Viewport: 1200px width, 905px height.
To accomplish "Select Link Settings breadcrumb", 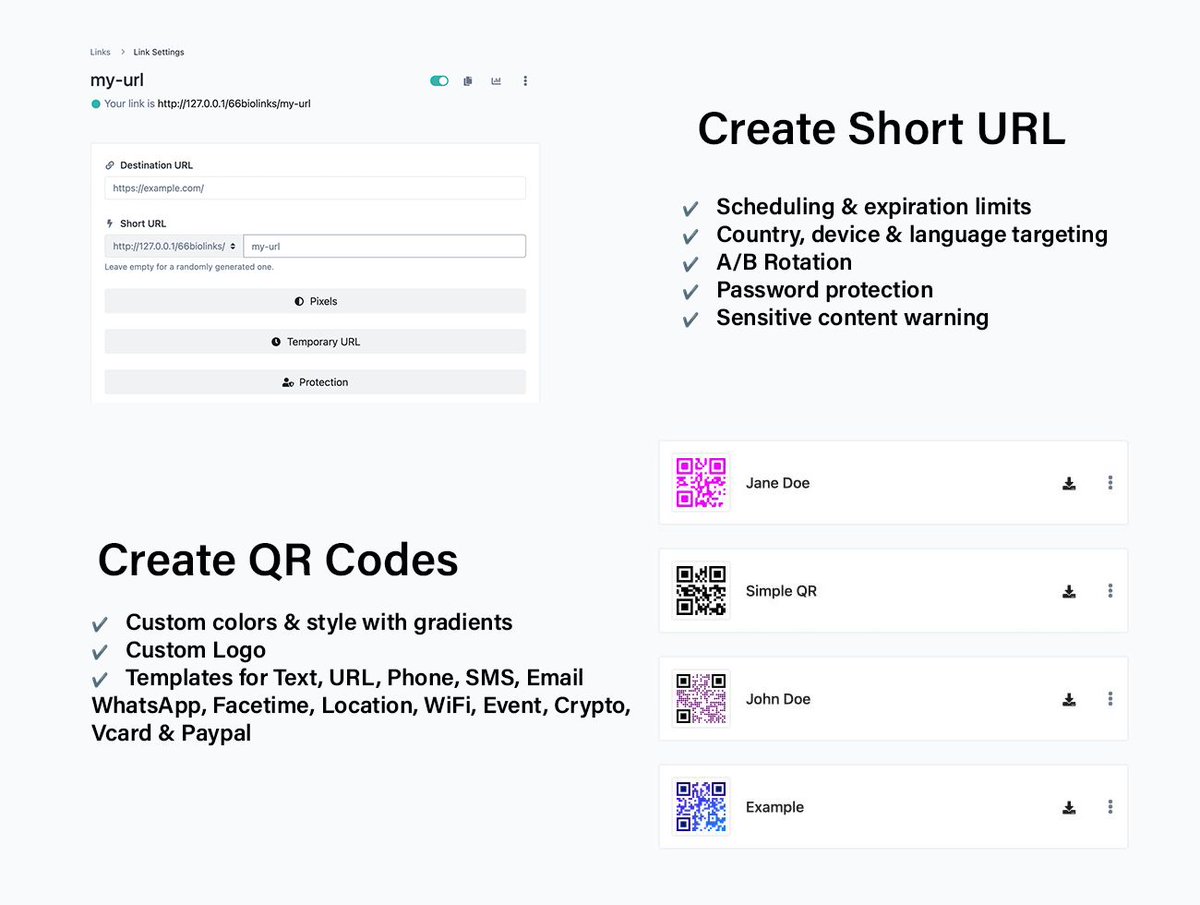I will pos(159,52).
